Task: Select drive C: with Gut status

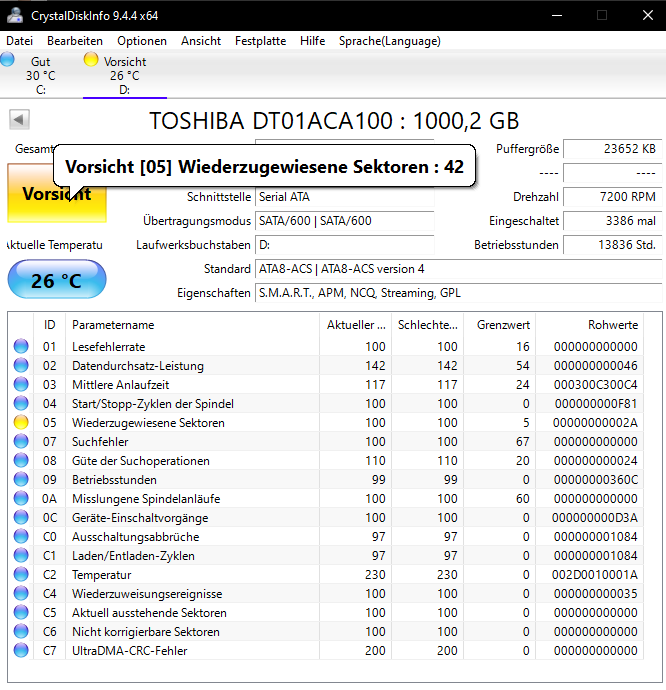Action: click(40, 75)
